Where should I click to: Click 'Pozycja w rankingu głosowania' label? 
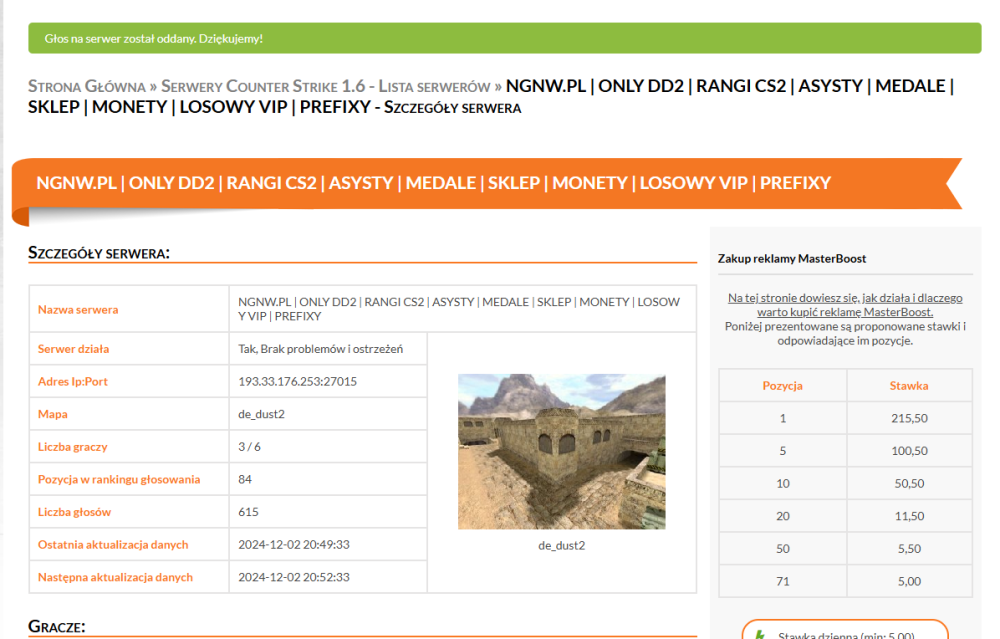click(x=119, y=479)
